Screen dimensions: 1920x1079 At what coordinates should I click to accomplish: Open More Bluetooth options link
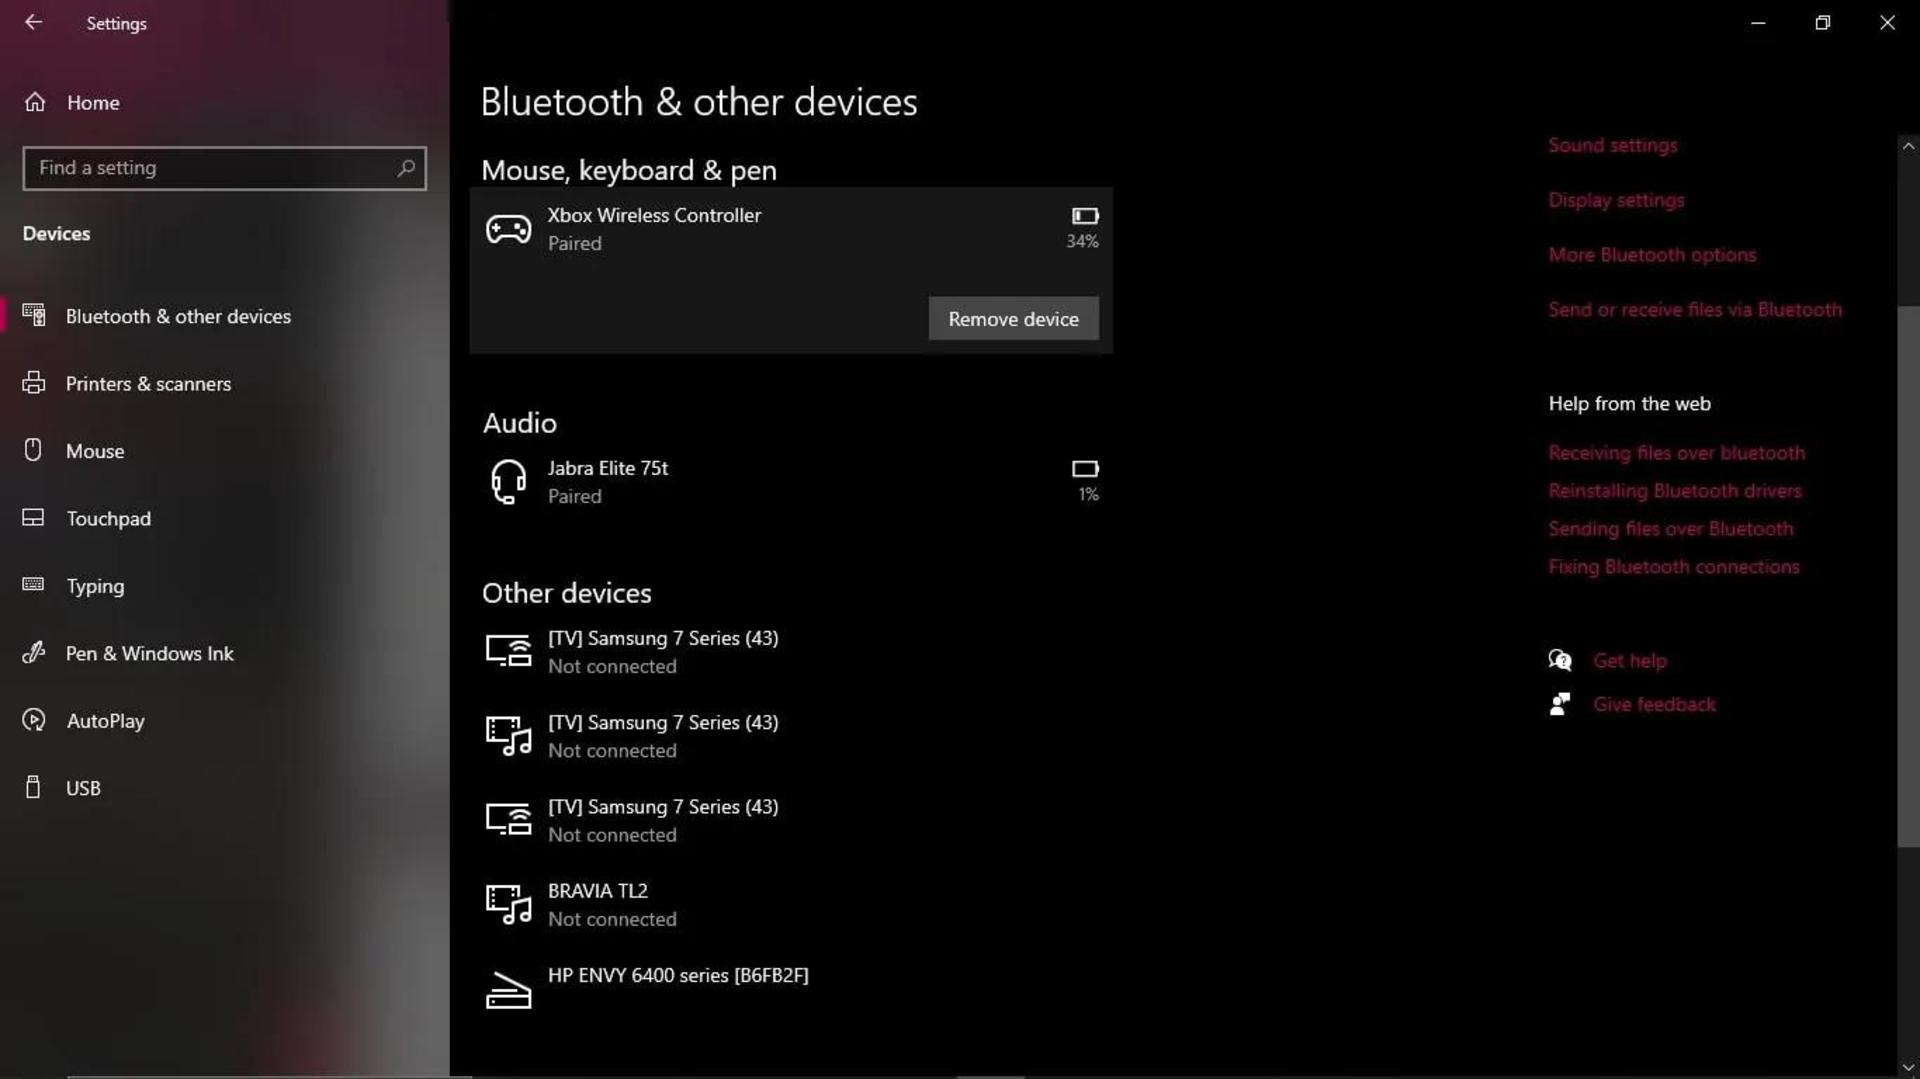(x=1652, y=254)
